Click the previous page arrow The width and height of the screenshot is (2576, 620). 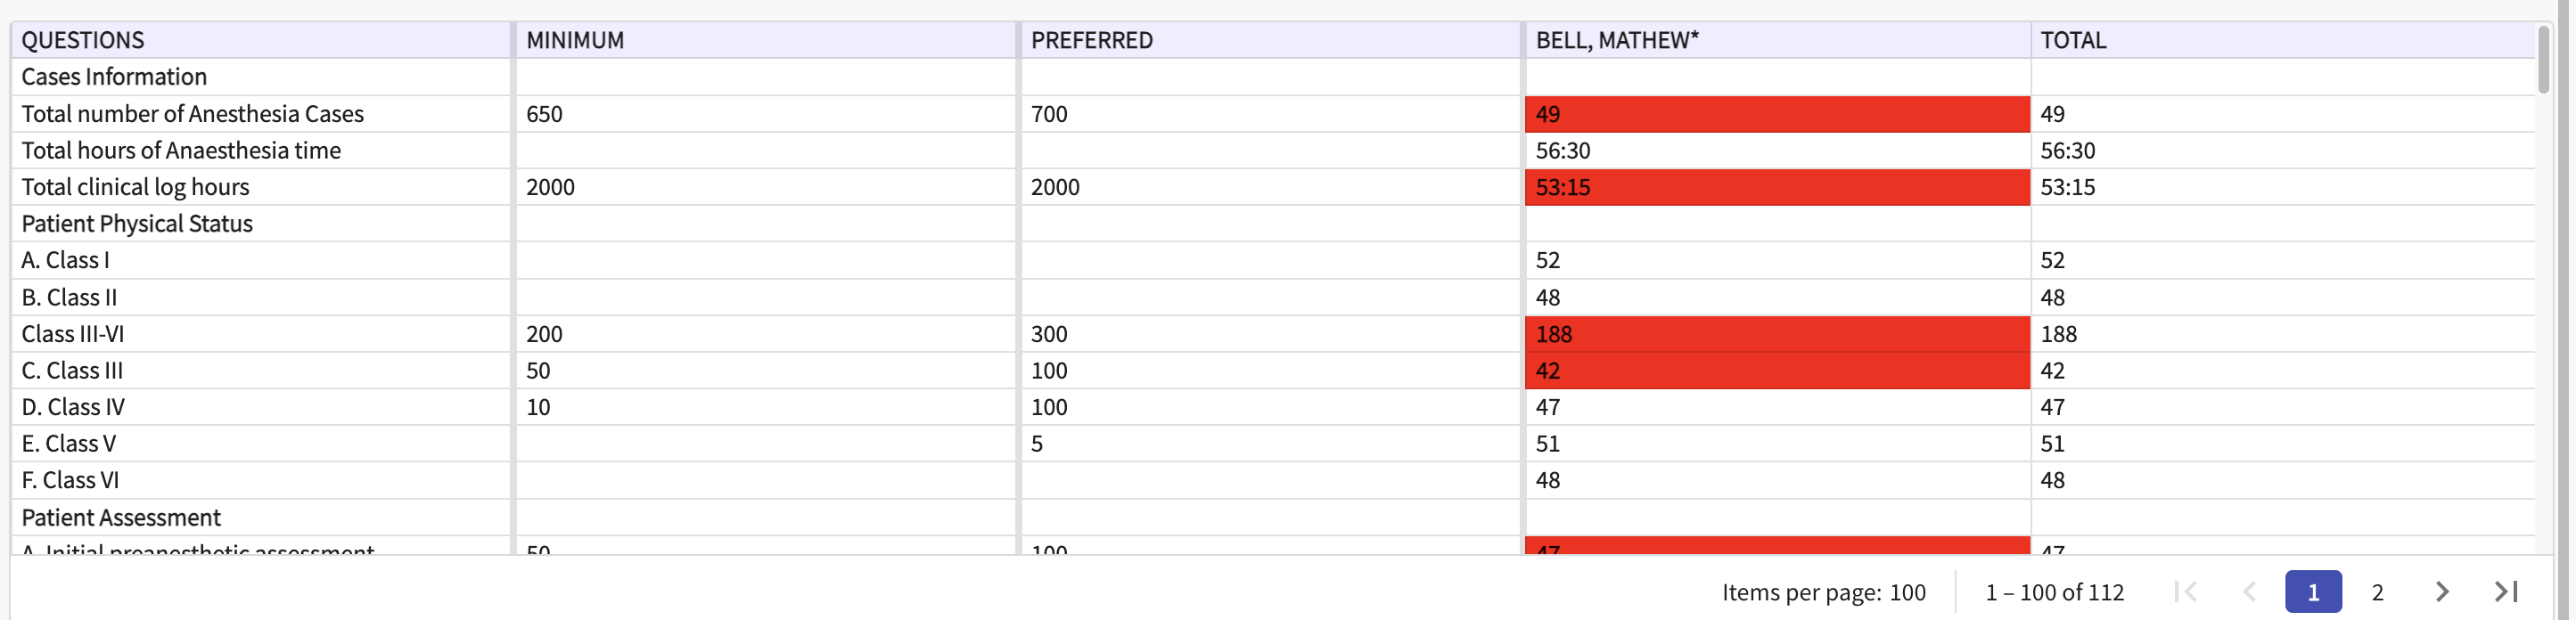coord(2249,592)
